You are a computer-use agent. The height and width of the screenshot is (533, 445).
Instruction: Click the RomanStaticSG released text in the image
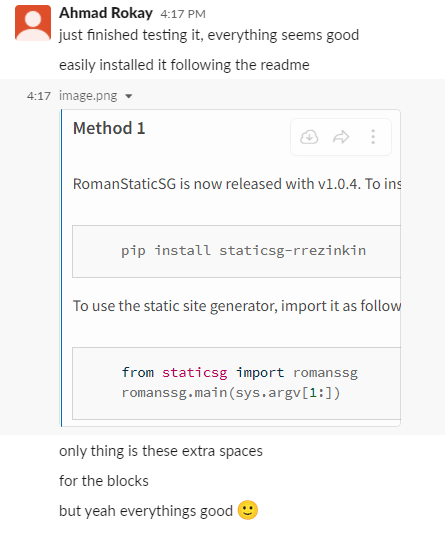click(x=237, y=184)
